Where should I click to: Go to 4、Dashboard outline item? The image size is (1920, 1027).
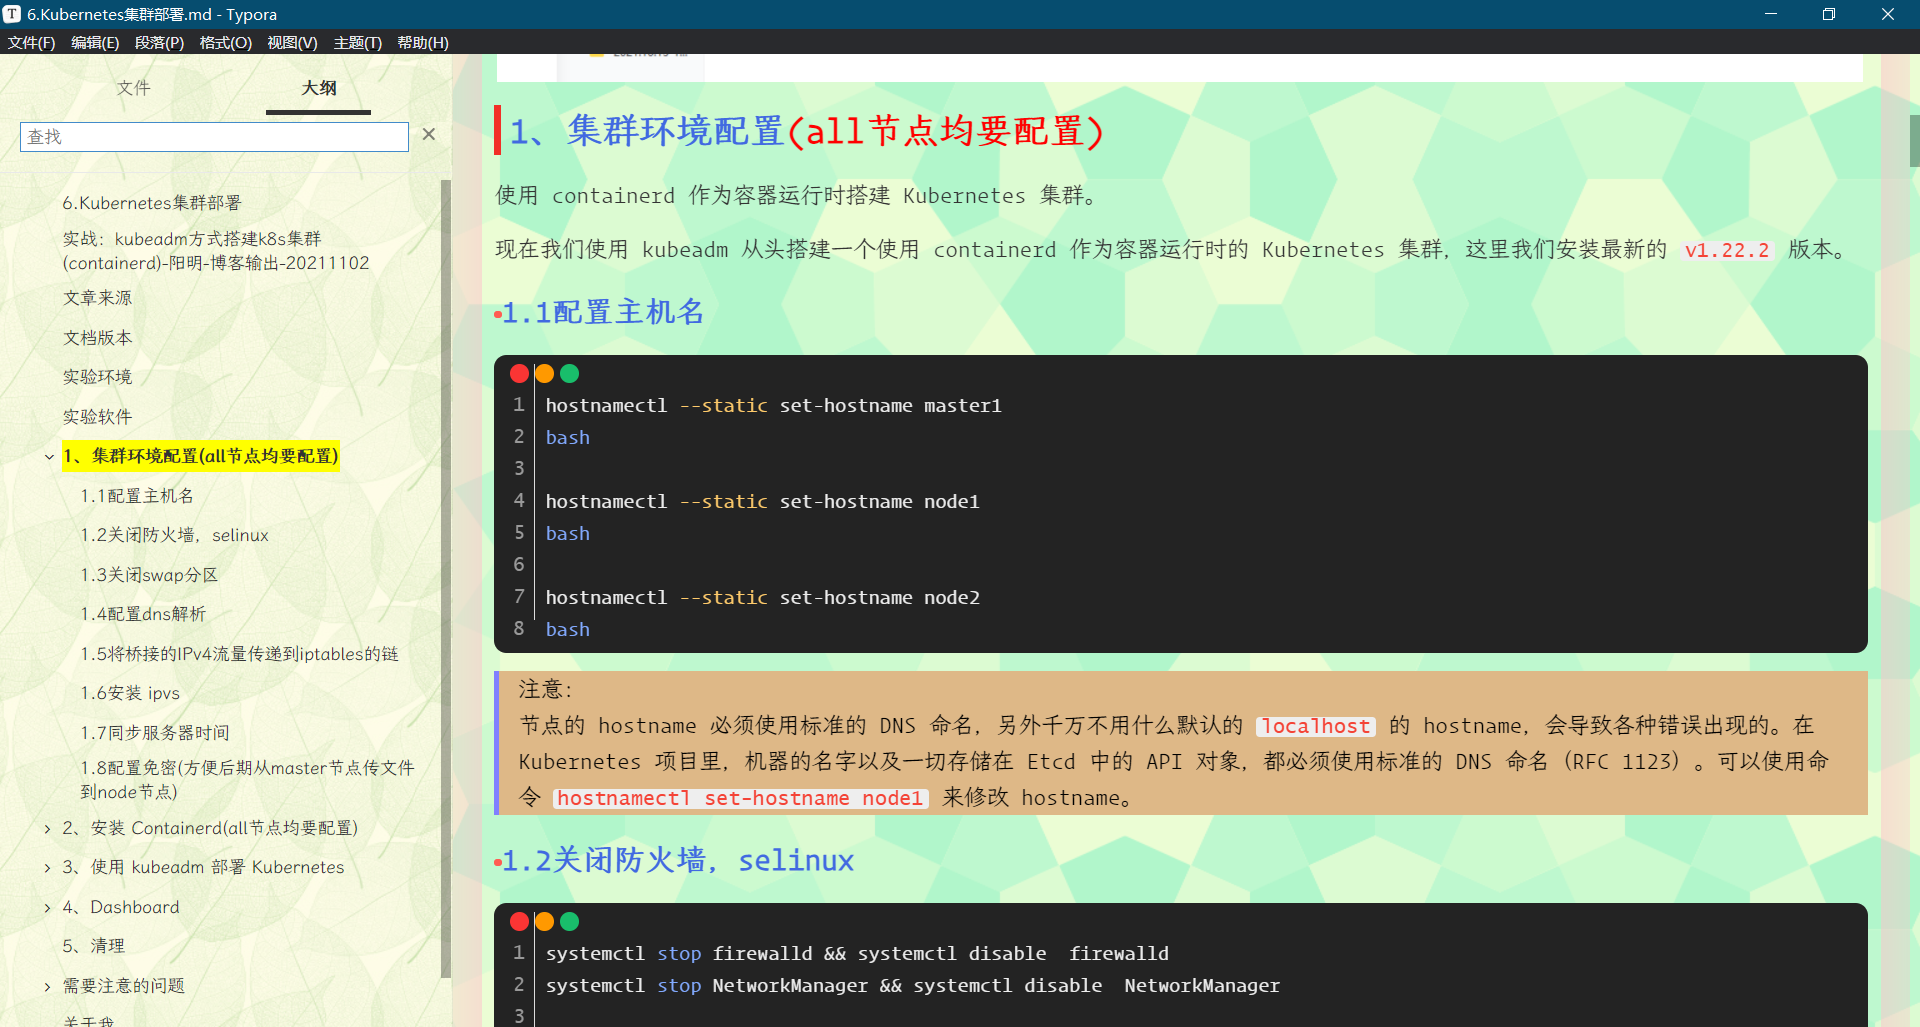coord(121,907)
